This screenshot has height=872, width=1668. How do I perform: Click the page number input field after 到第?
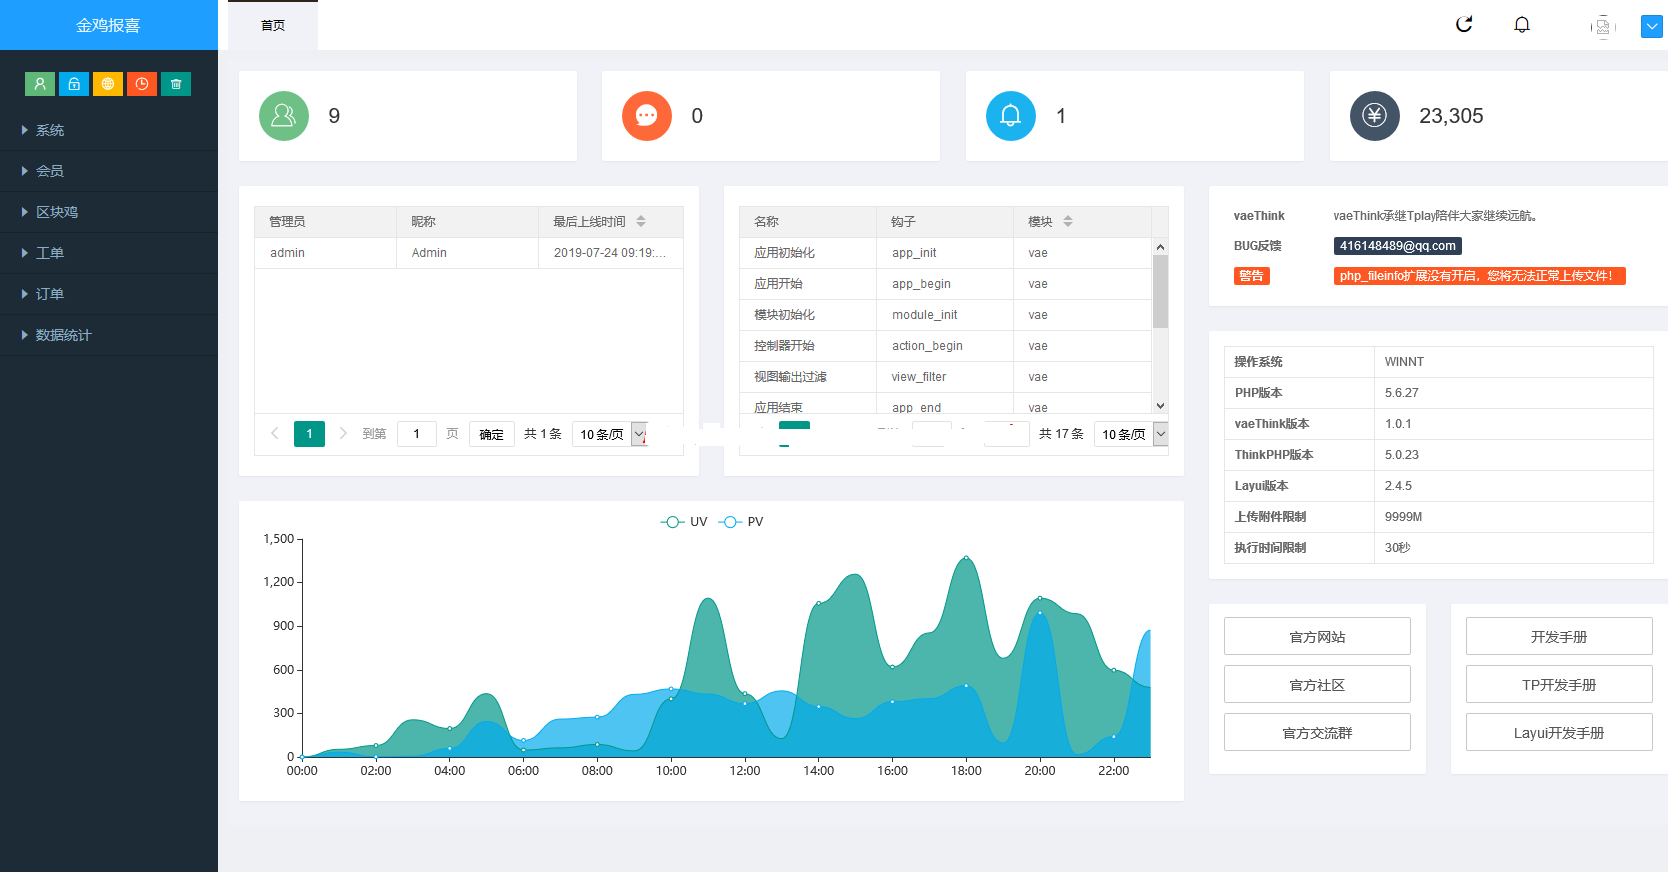tap(417, 434)
